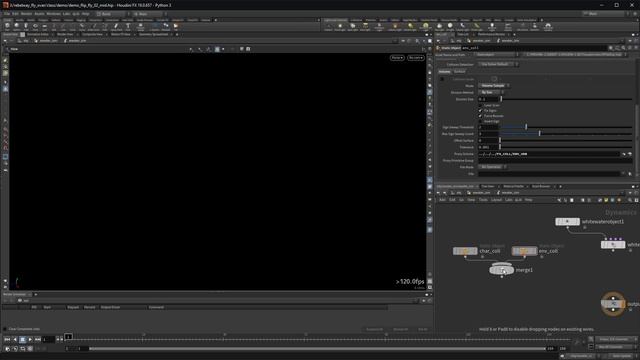
Task: Click the char_coll static object node
Action: point(465,251)
